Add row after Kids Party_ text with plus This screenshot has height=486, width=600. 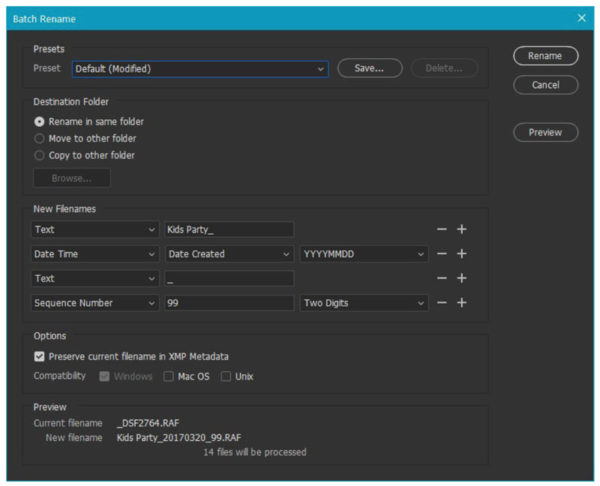[x=461, y=229]
